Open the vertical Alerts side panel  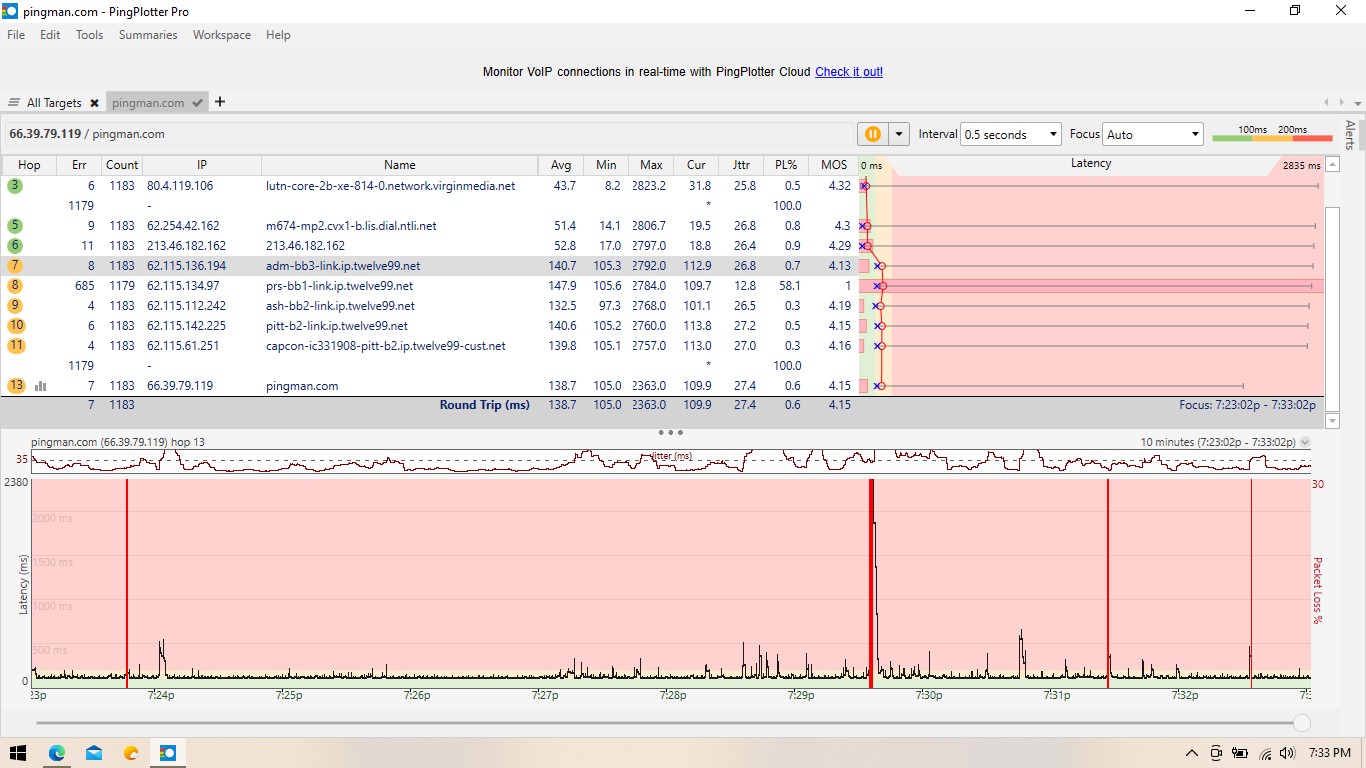[x=1350, y=135]
